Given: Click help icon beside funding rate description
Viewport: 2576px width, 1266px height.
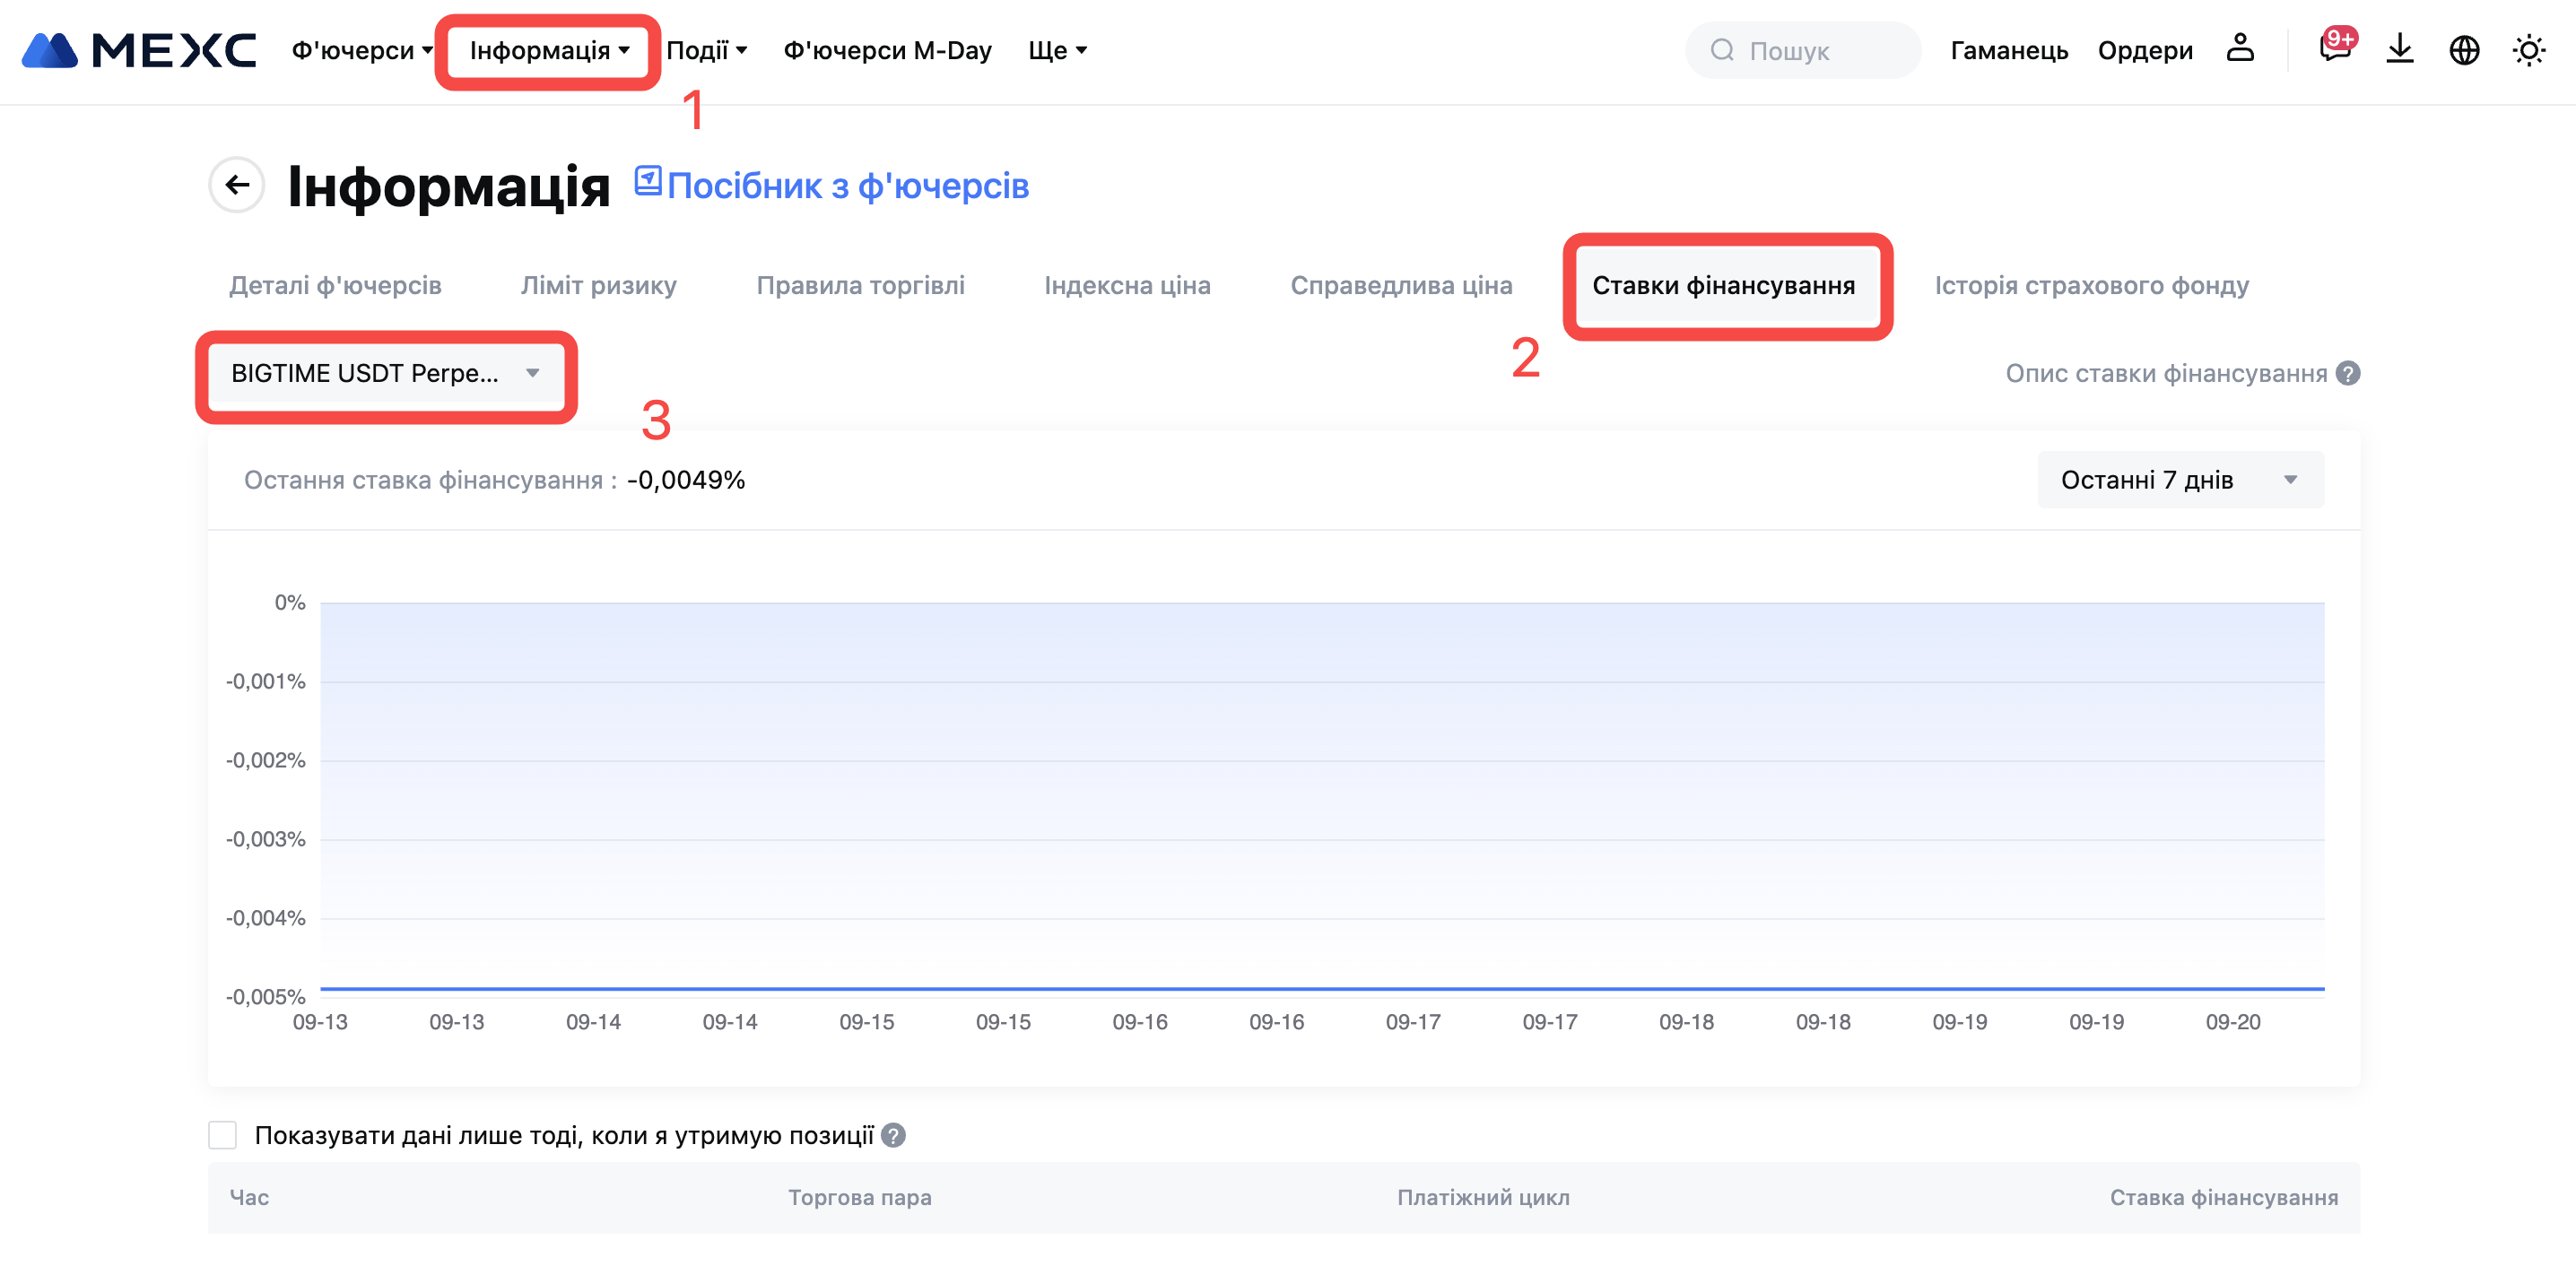Looking at the screenshot, I should click(x=2349, y=373).
